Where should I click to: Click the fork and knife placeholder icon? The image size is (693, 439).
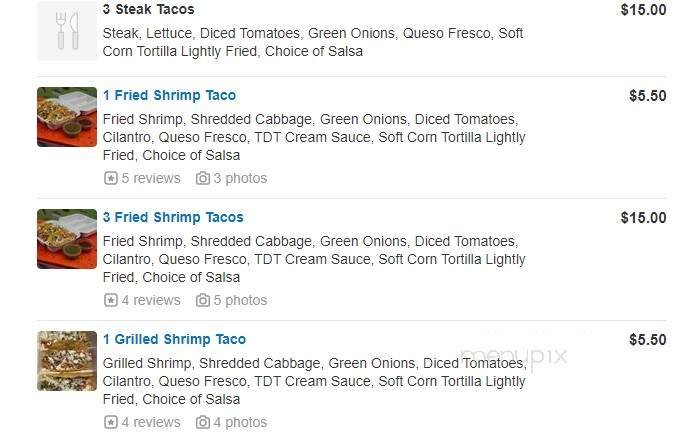pyautogui.click(x=67, y=31)
